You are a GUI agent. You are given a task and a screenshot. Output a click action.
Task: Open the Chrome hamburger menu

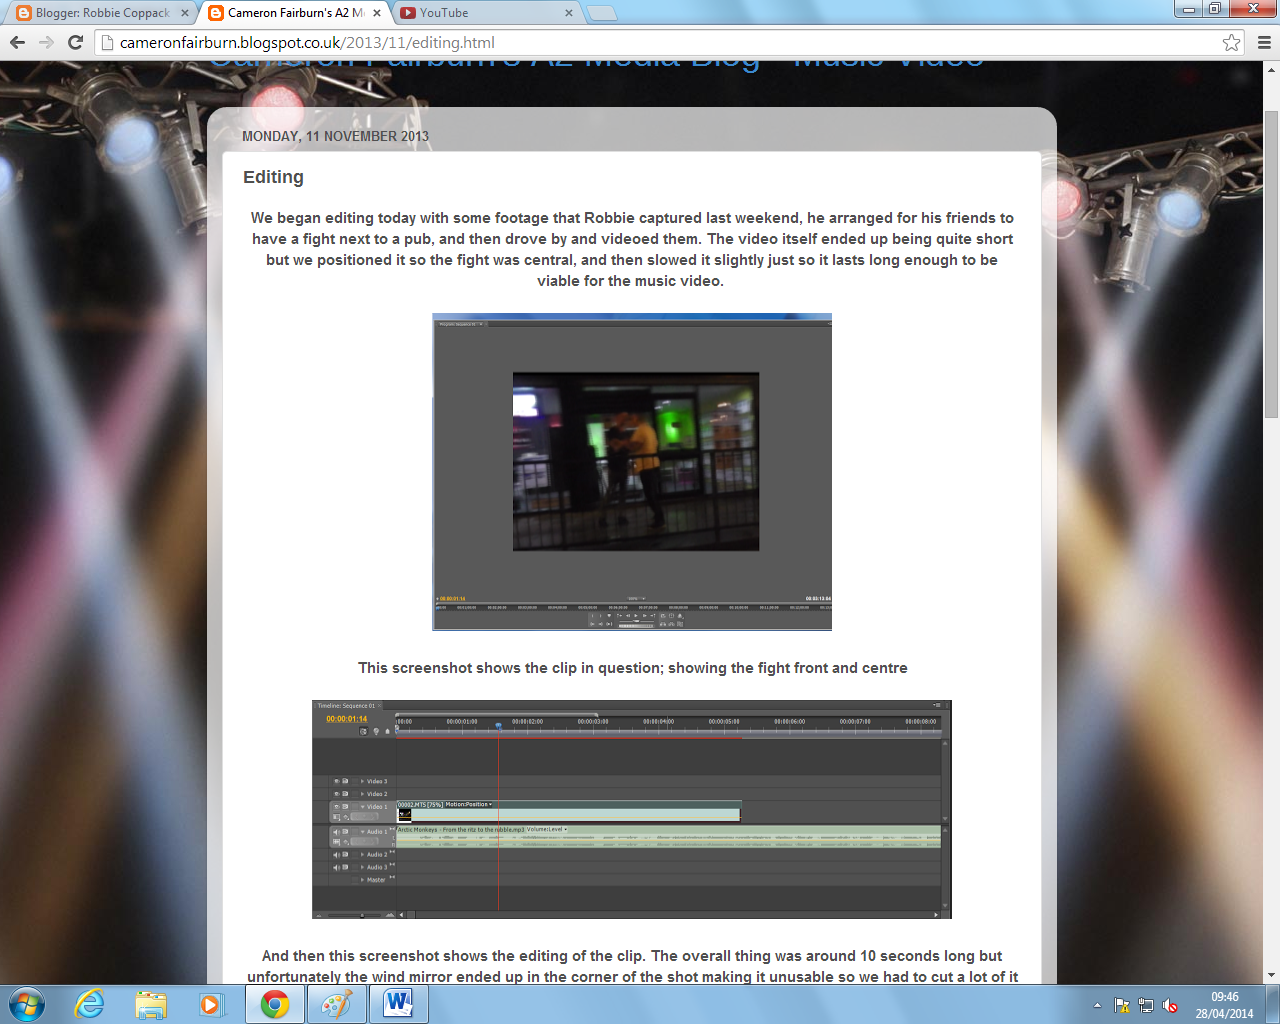pyautogui.click(x=1264, y=42)
